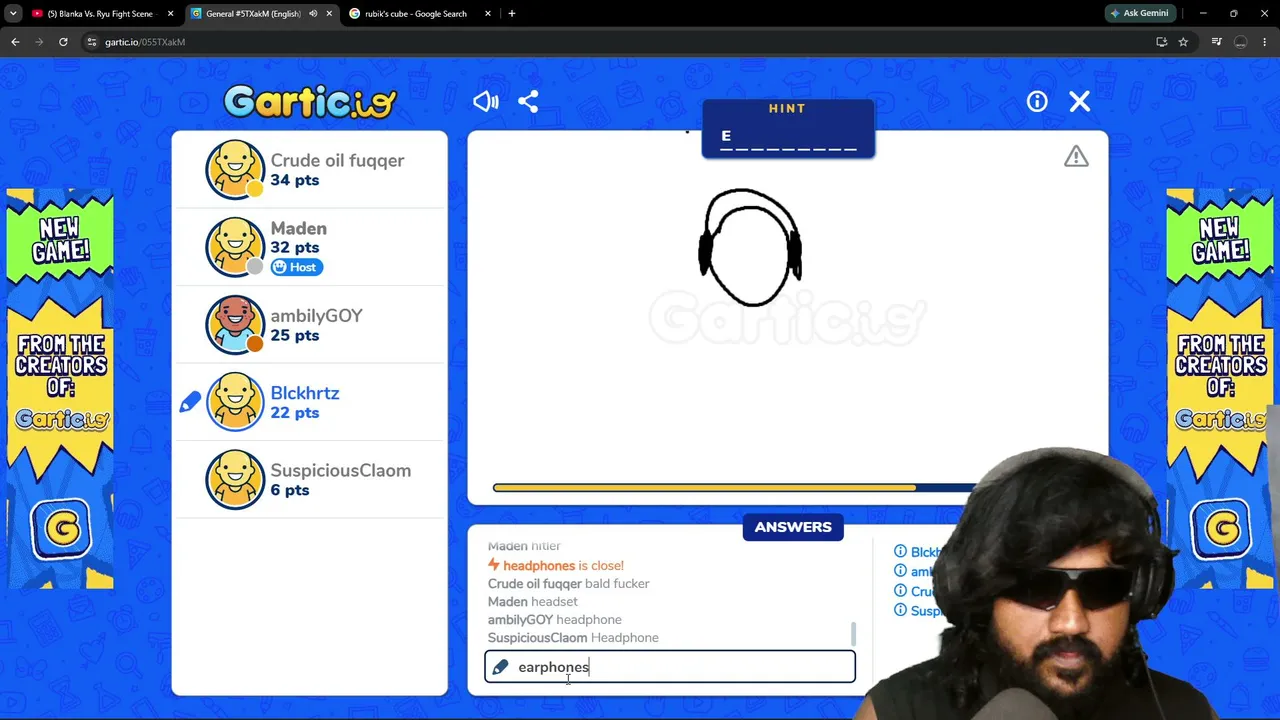Report the drawing with the warning triangle

1076,156
